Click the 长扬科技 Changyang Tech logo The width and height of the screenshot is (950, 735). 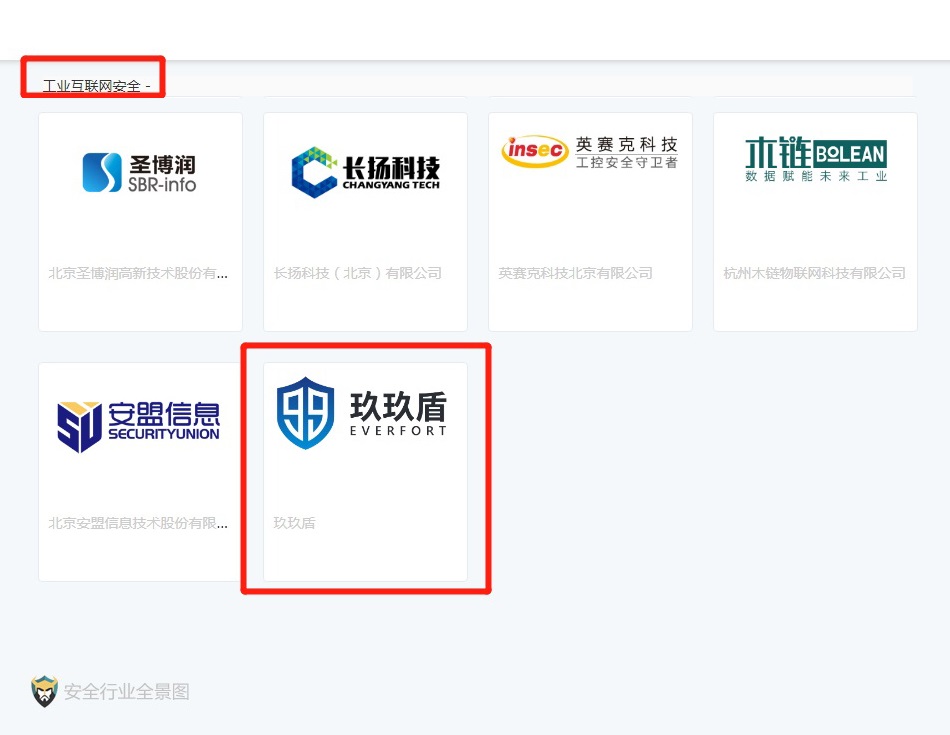pos(365,172)
